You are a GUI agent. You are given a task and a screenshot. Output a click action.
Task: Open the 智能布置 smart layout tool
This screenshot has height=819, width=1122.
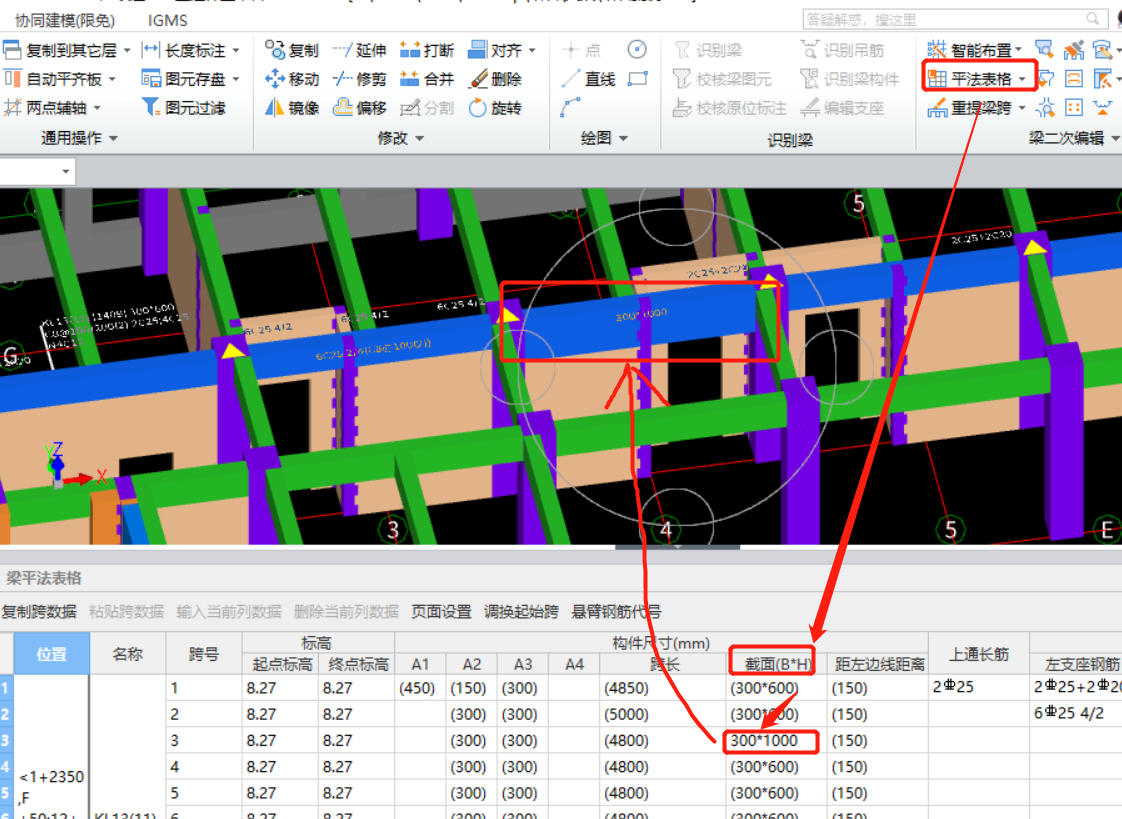pos(970,50)
